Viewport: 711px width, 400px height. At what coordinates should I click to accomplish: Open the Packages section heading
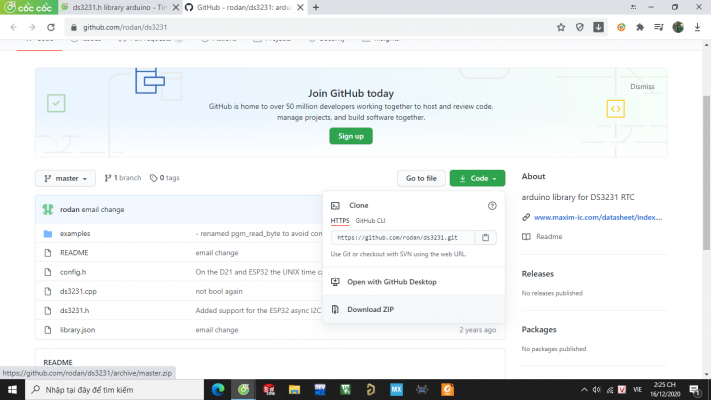(539, 330)
